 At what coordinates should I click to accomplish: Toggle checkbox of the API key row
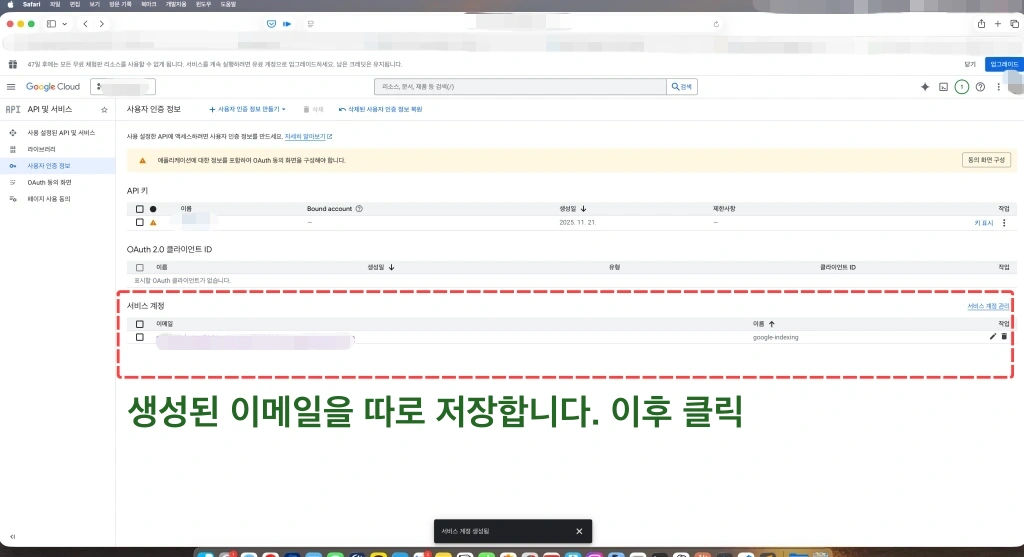coord(140,223)
